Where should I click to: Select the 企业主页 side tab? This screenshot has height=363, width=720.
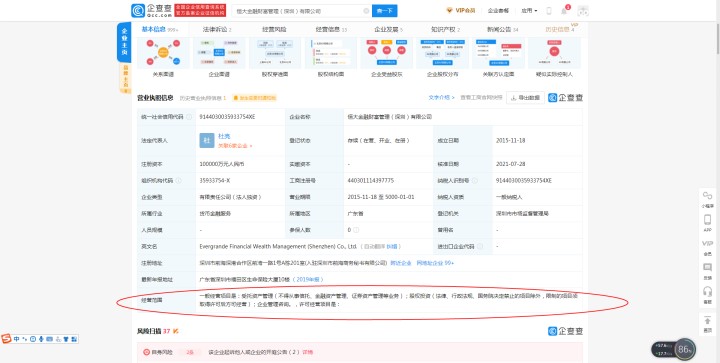point(124,42)
